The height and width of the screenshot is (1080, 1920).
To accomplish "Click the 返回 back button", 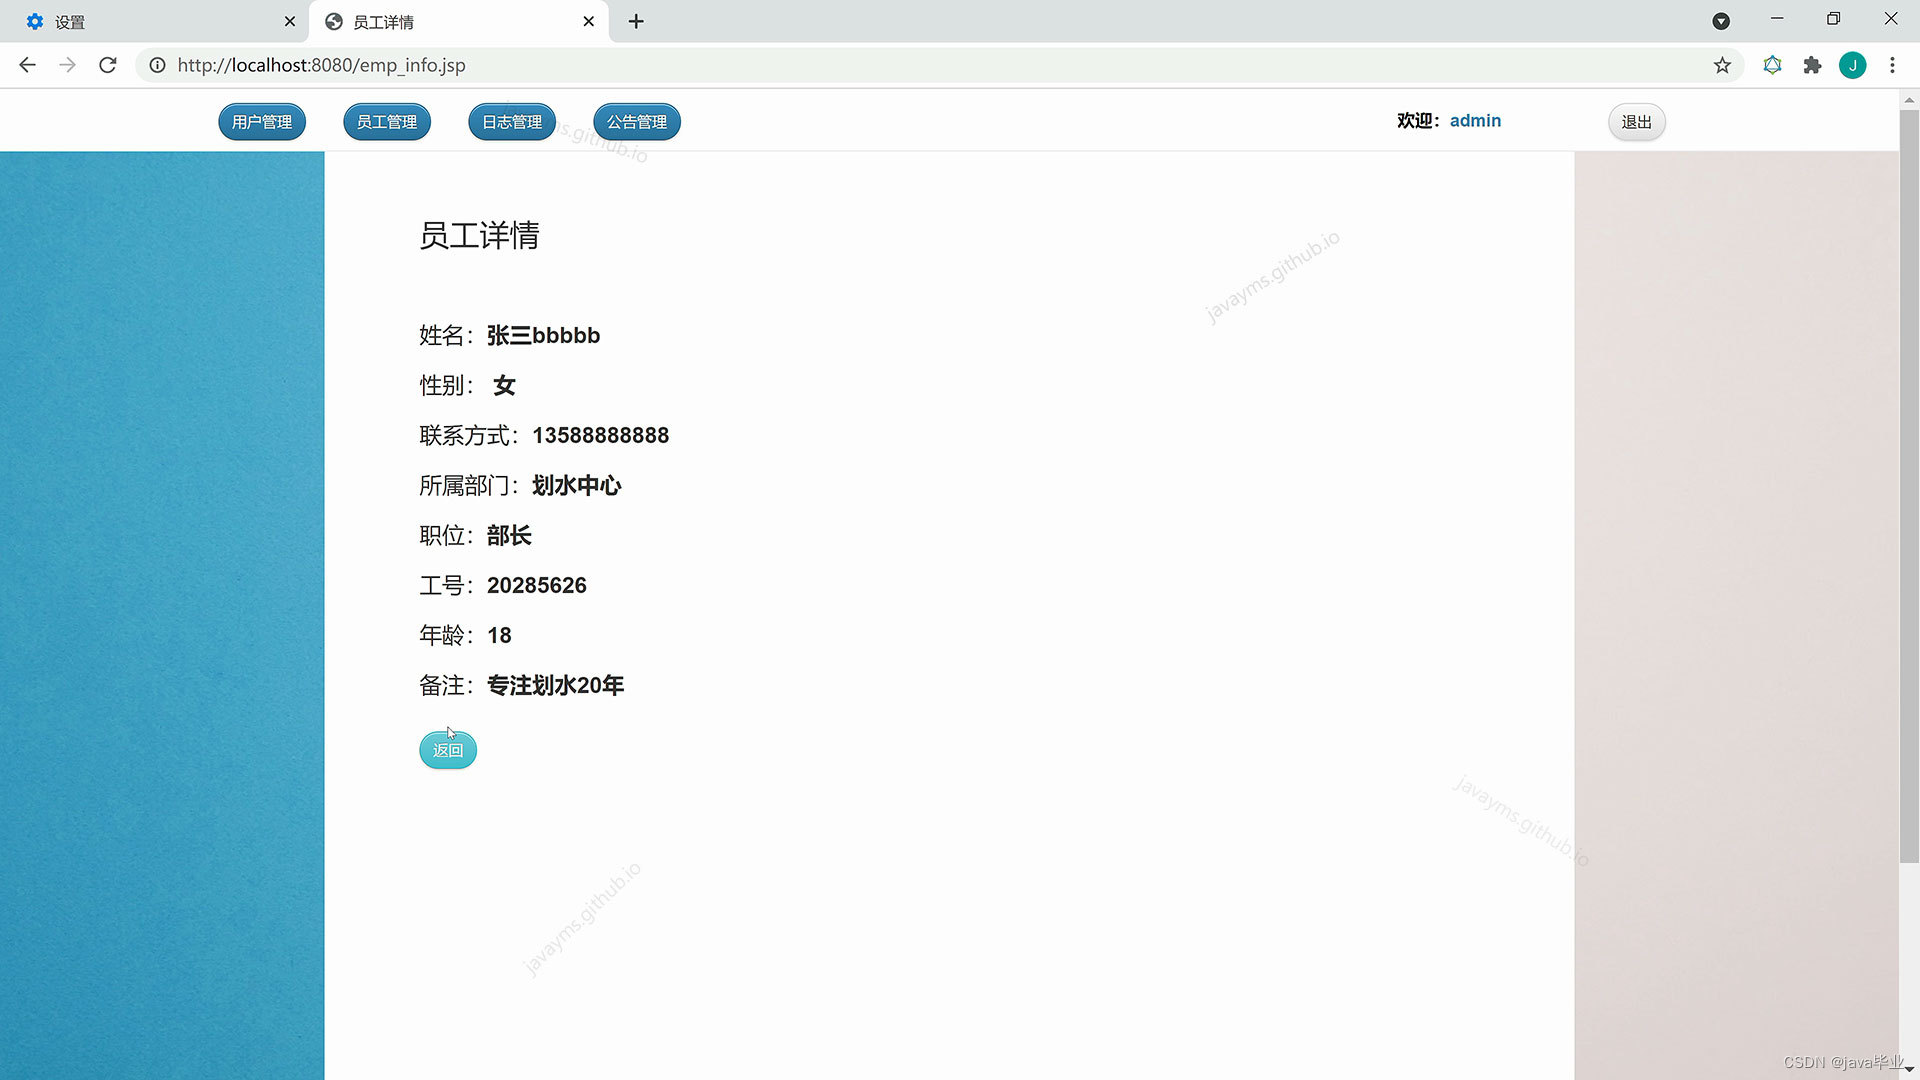I will tap(448, 750).
